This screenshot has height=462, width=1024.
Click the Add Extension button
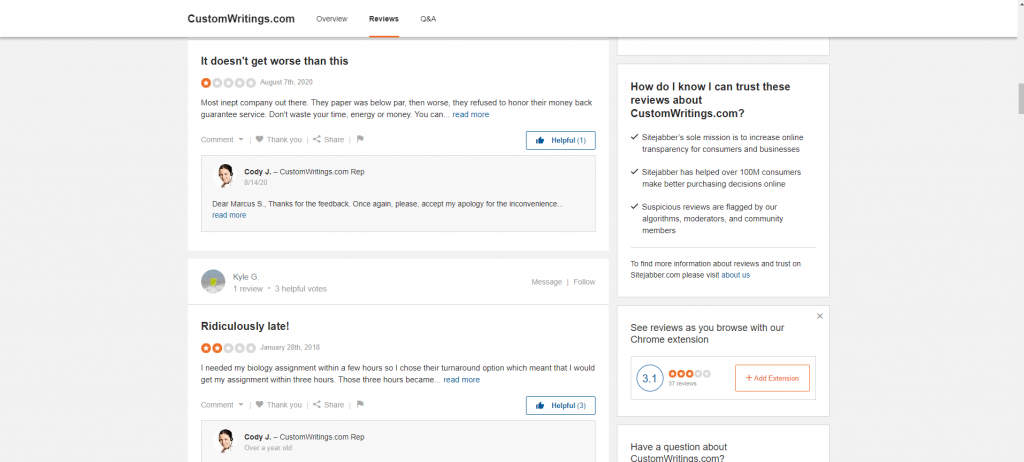772,378
